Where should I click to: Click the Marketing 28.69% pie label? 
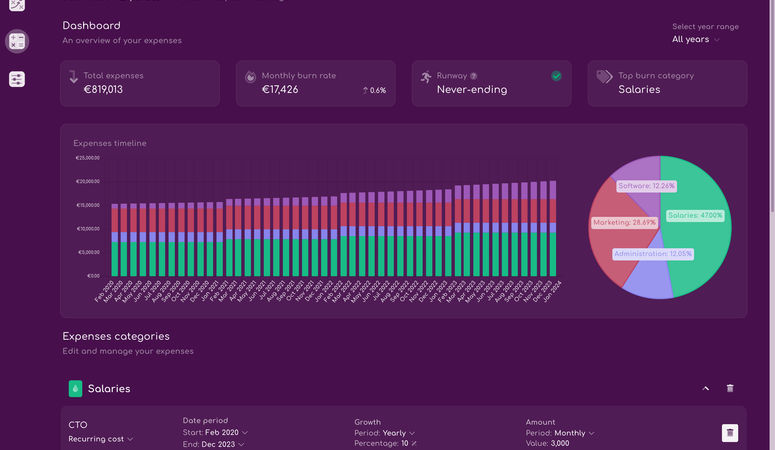click(624, 223)
